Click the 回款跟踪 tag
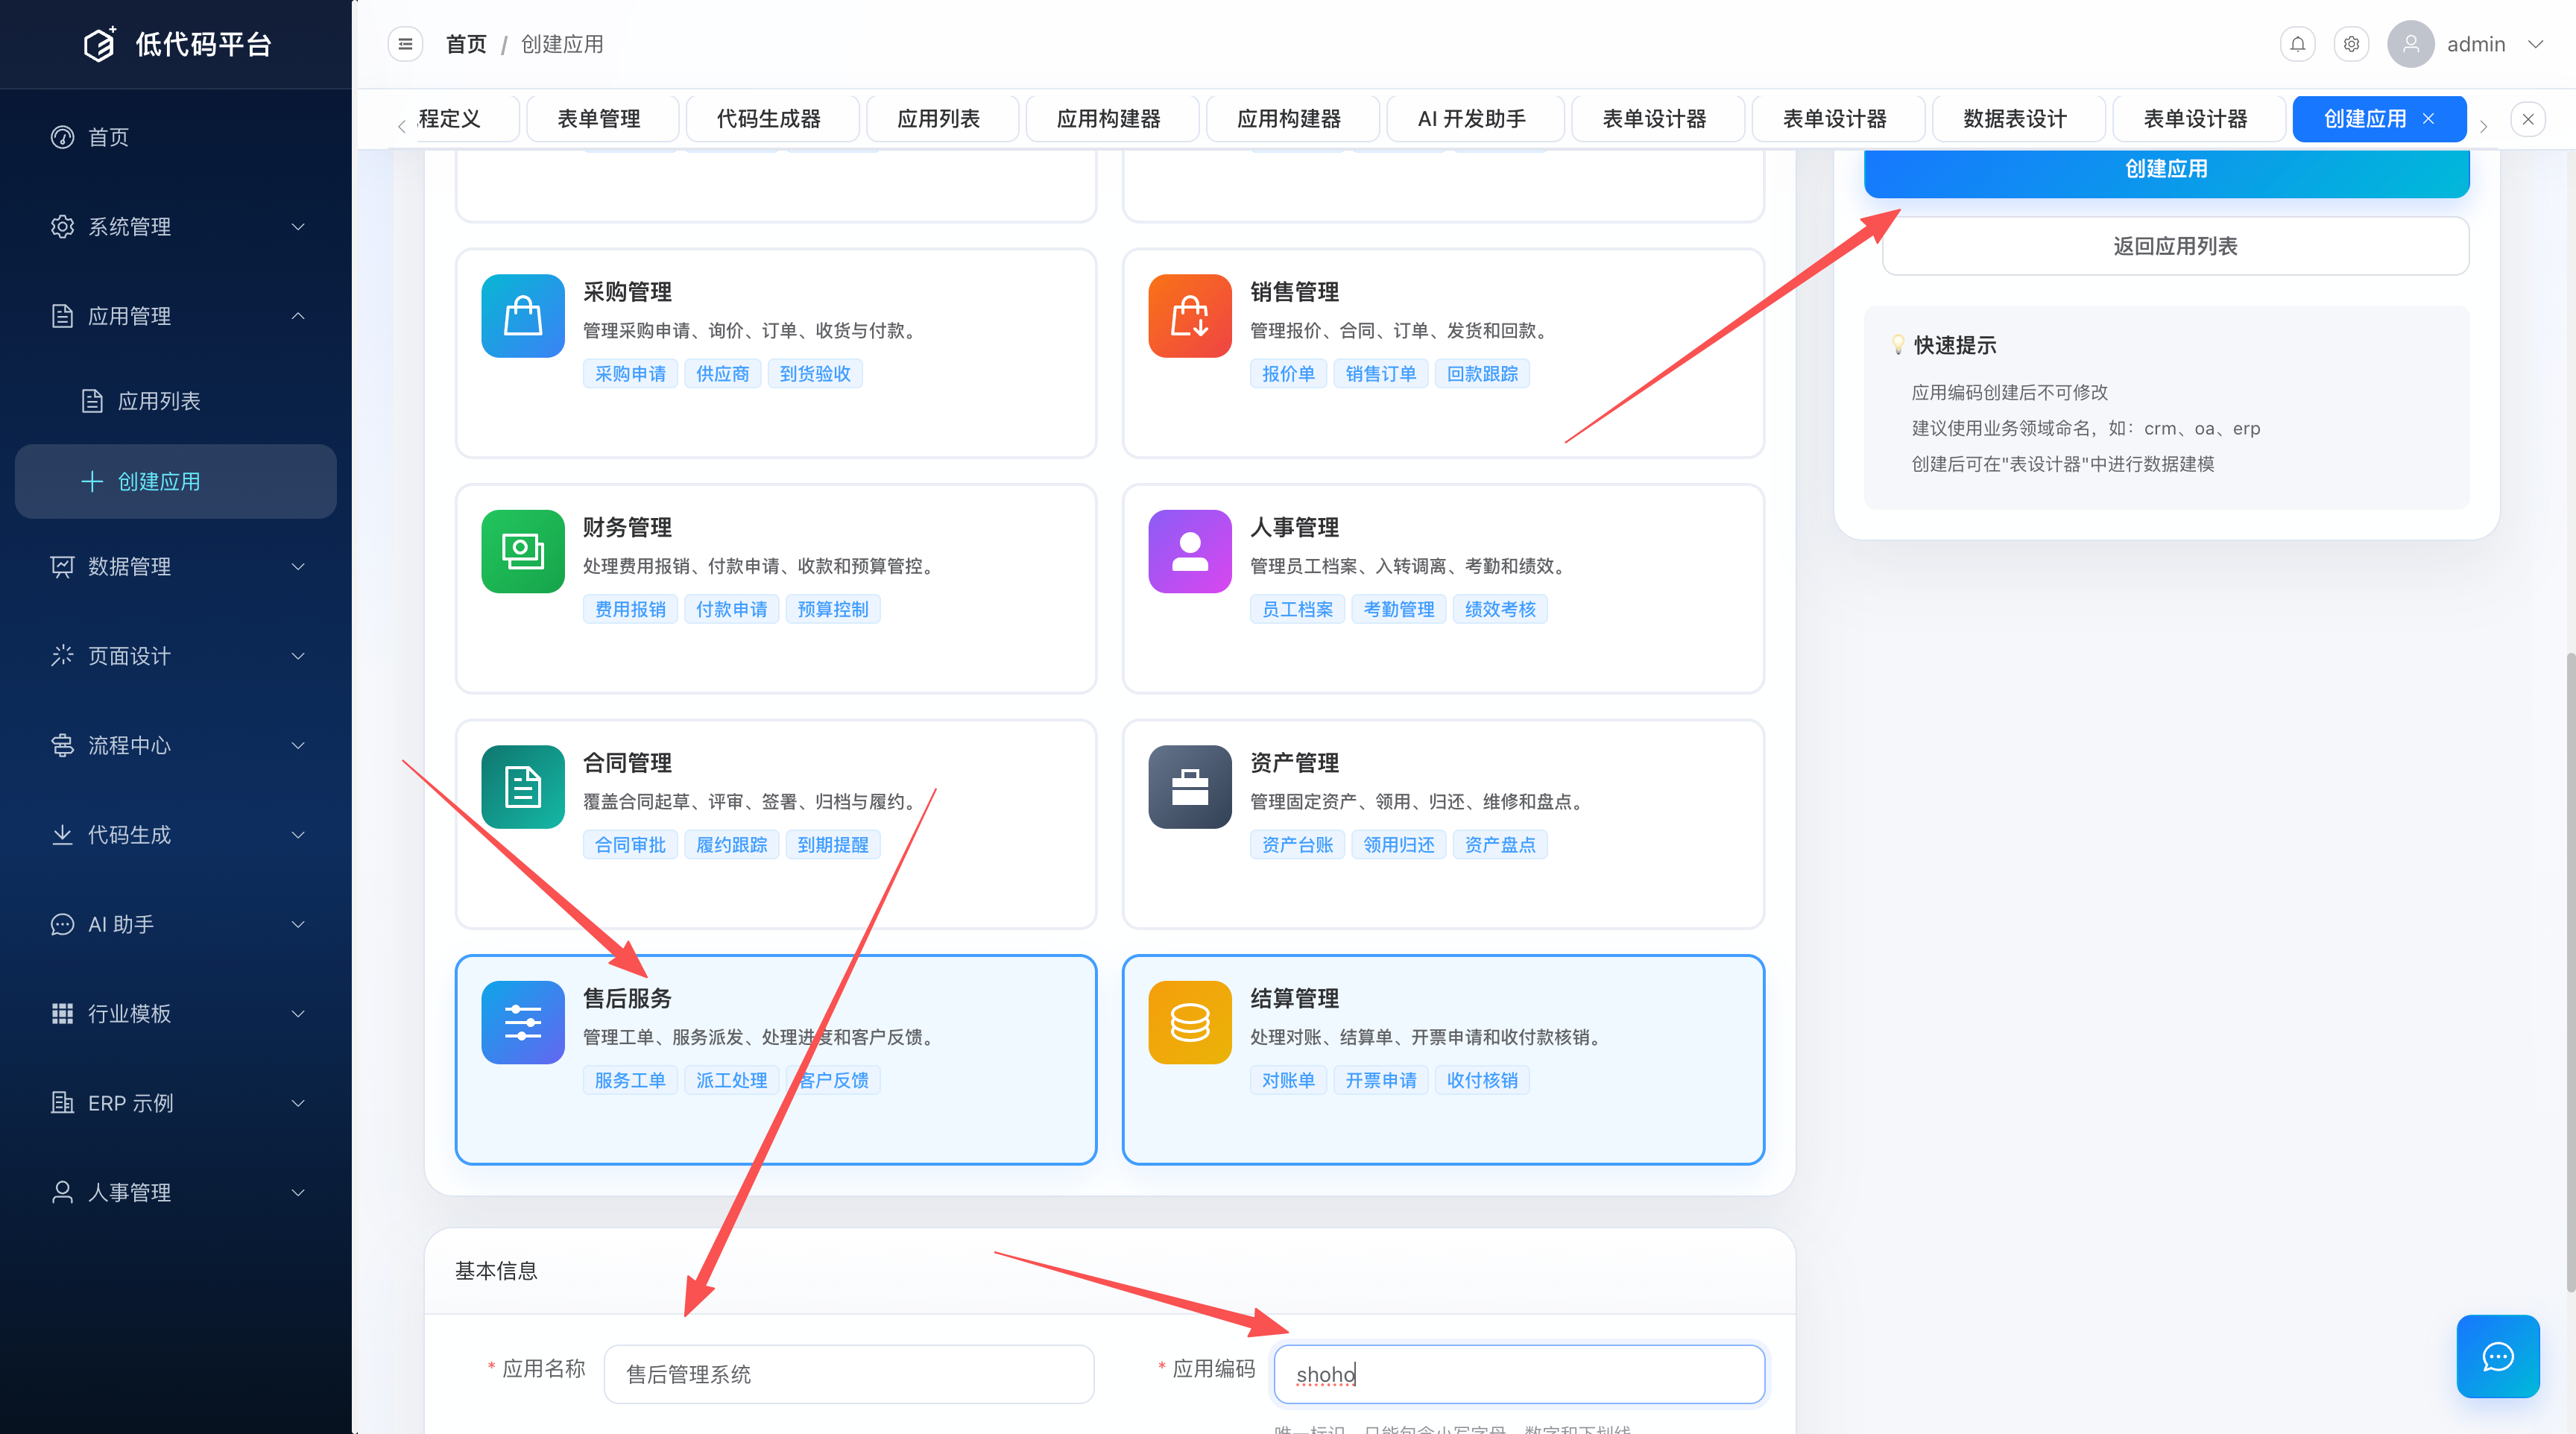This screenshot has height=1434, width=2576. pyautogui.click(x=1481, y=374)
